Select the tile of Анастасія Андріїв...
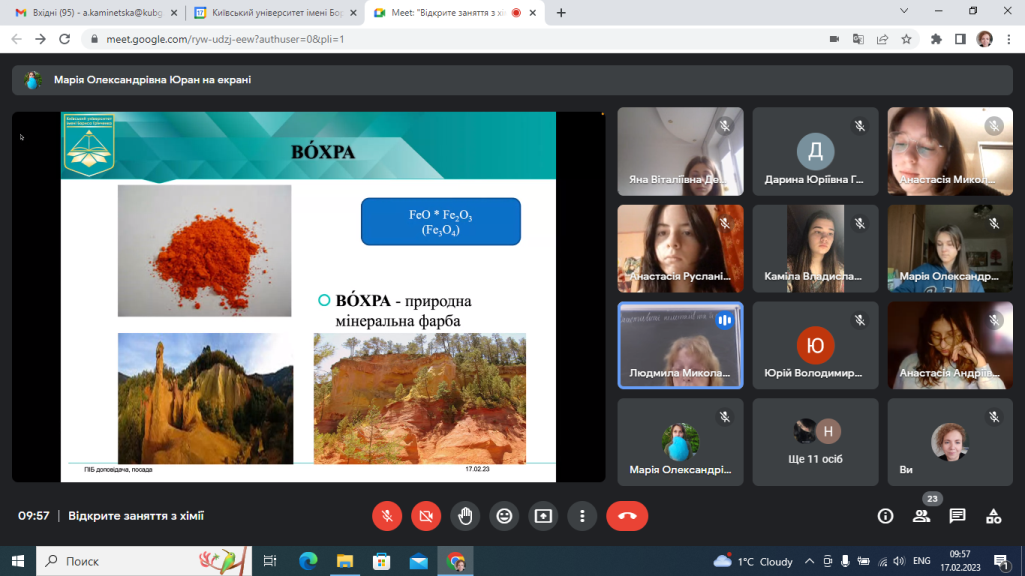This screenshot has width=1025, height=576. pos(950,345)
